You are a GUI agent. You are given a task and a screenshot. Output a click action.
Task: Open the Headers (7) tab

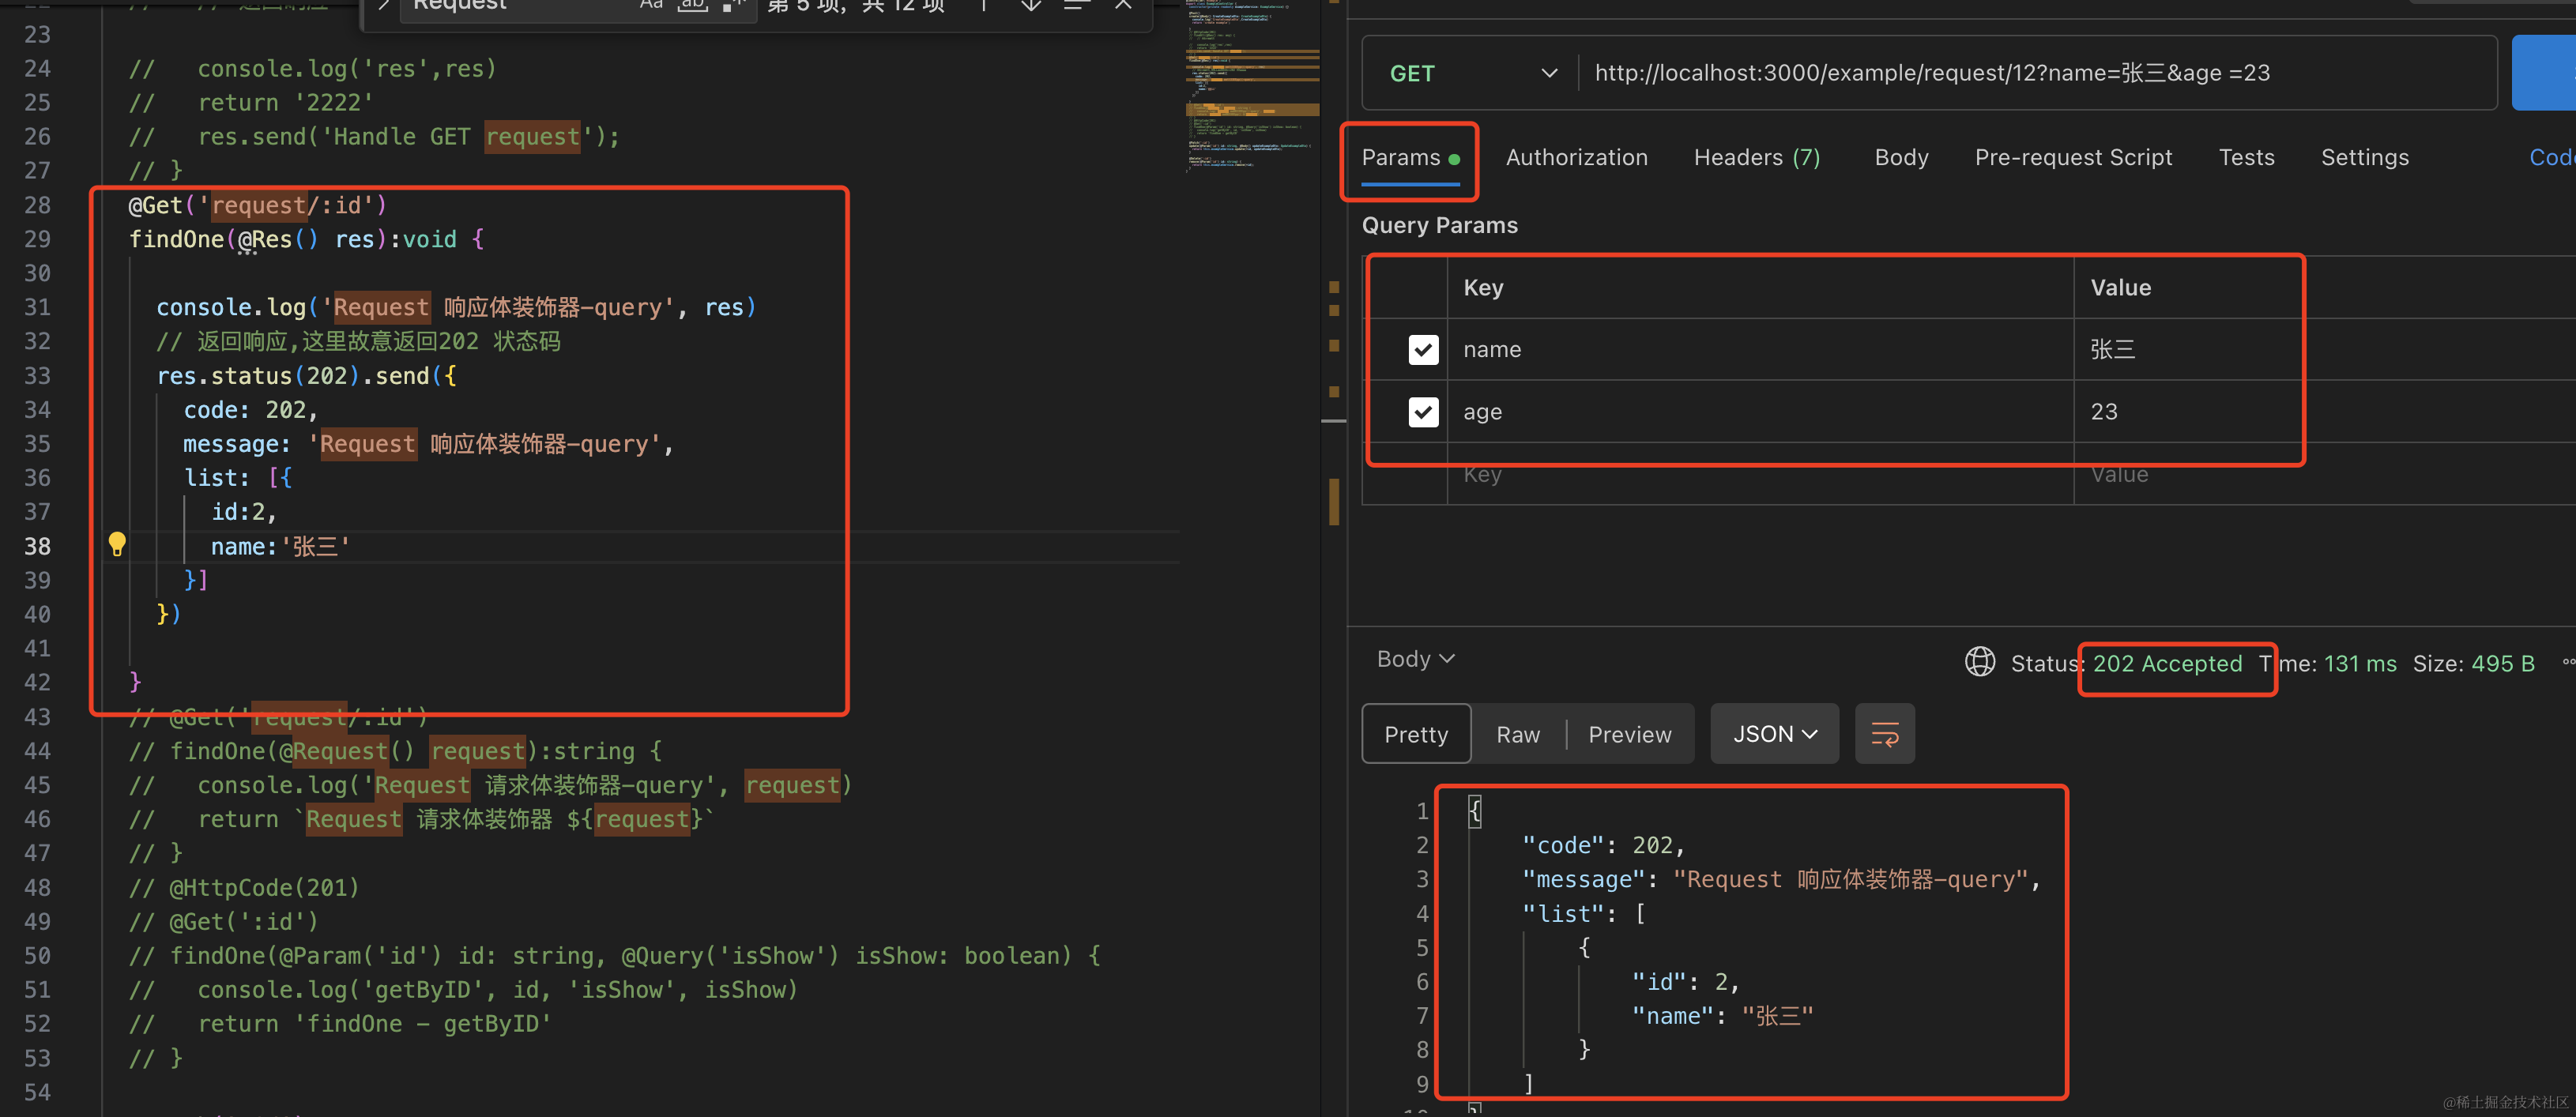1756,158
